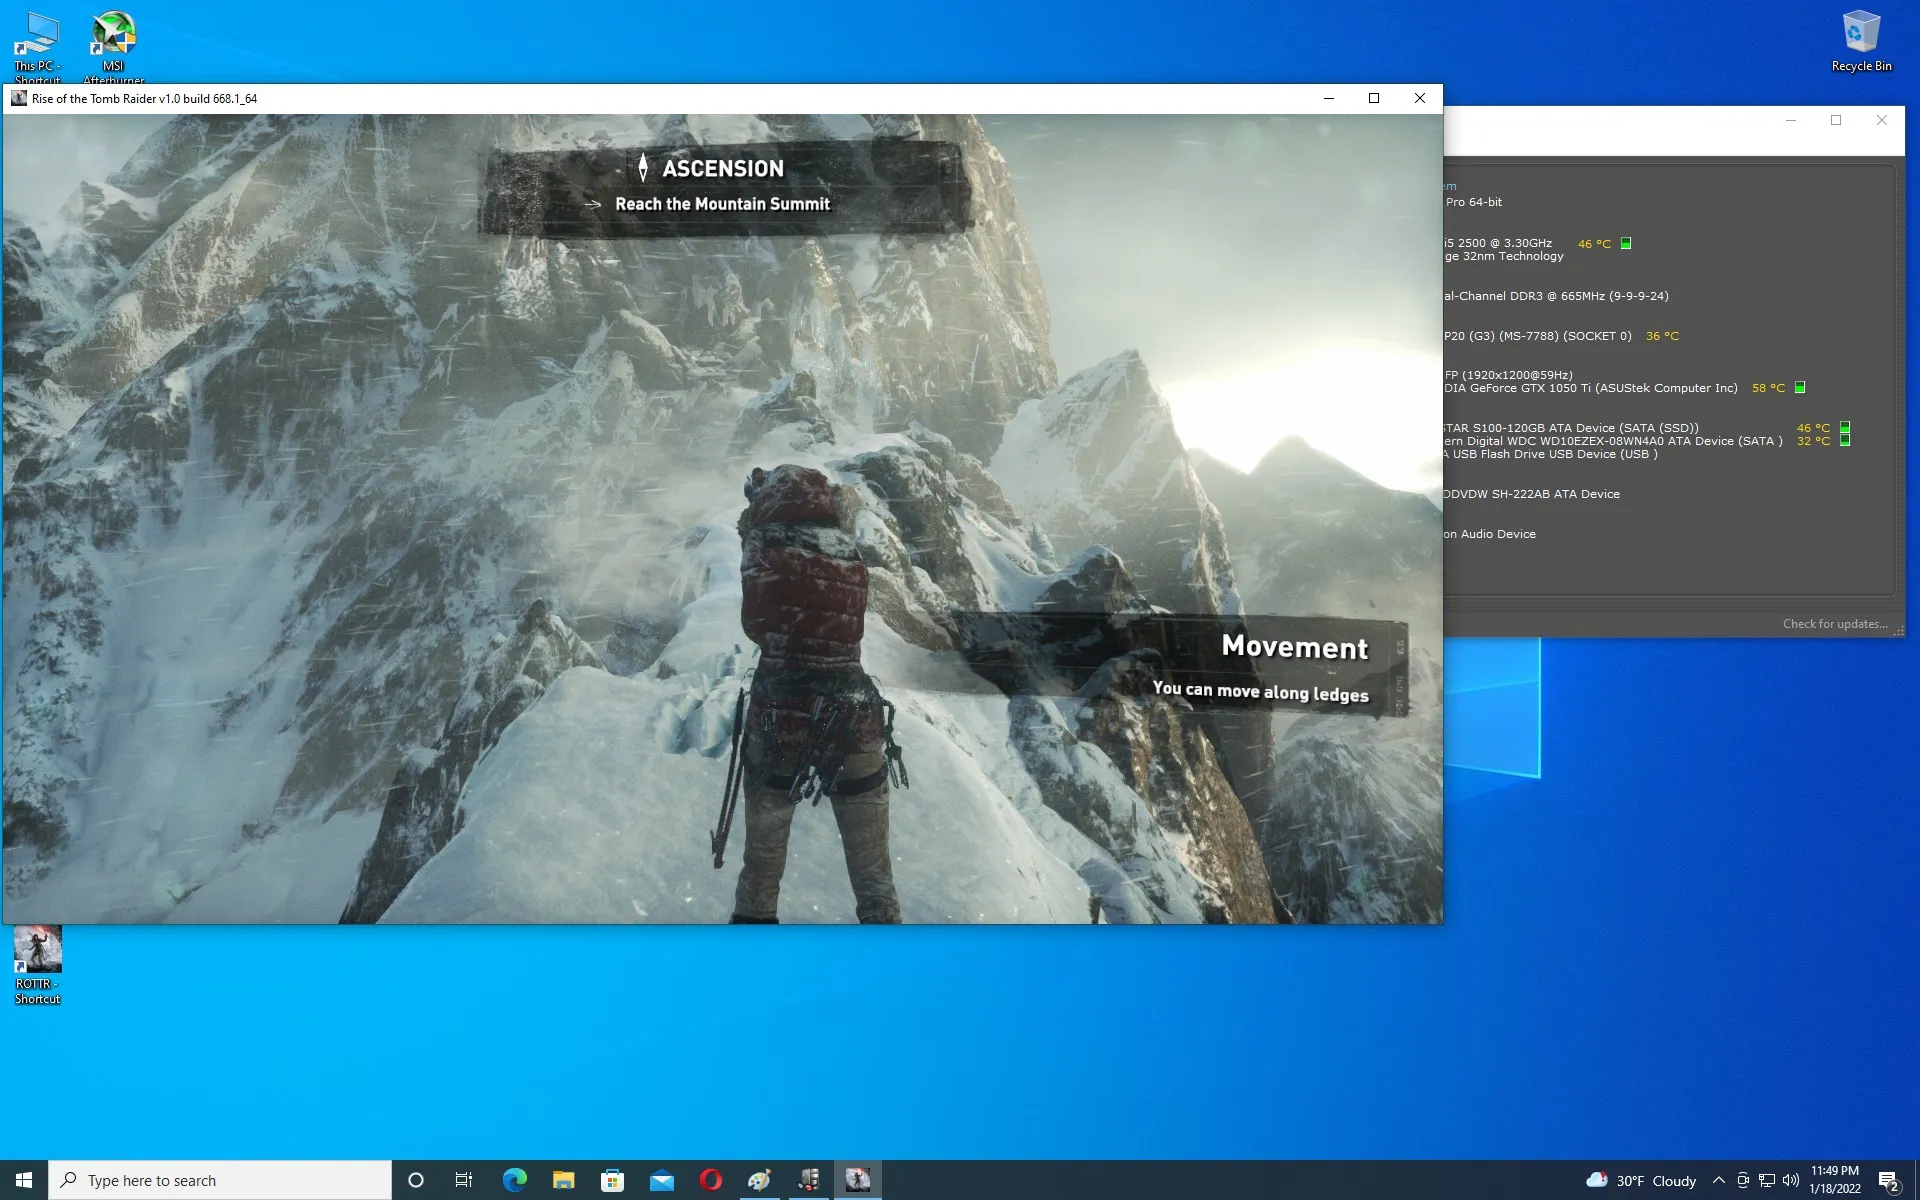Click the motherboard 36 °C temperature reading
This screenshot has height=1200, width=1920.
pos(1662,336)
